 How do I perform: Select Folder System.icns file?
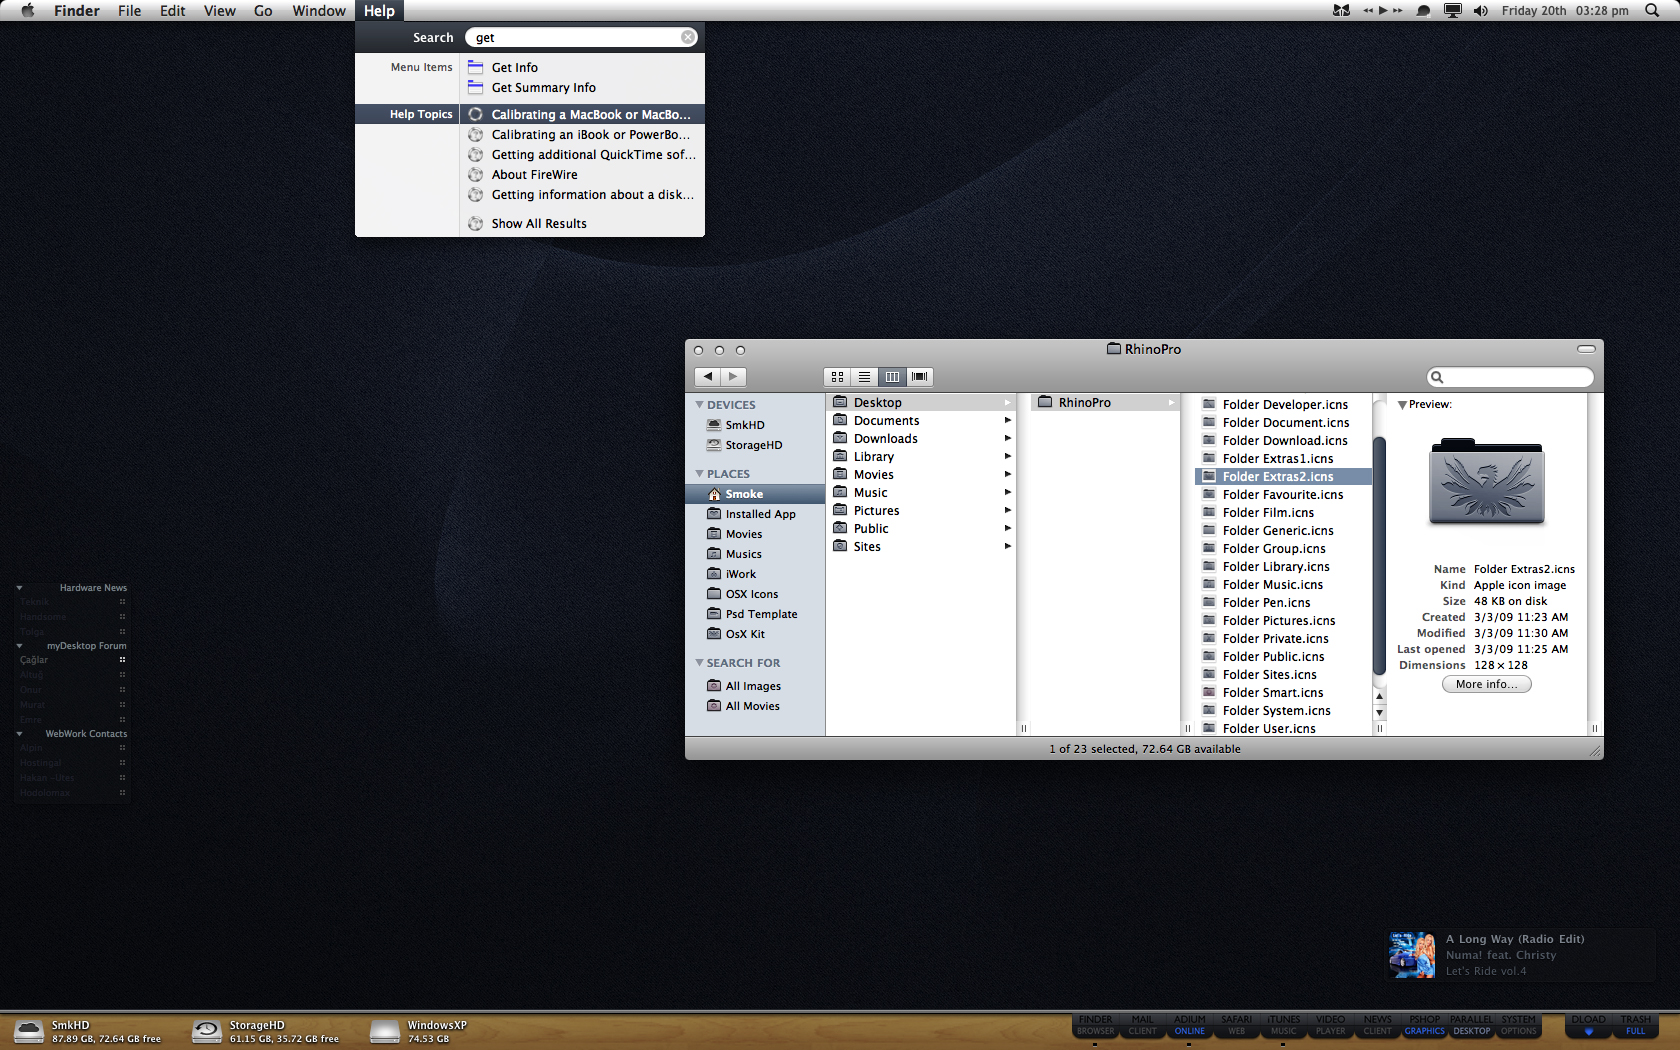click(1283, 711)
